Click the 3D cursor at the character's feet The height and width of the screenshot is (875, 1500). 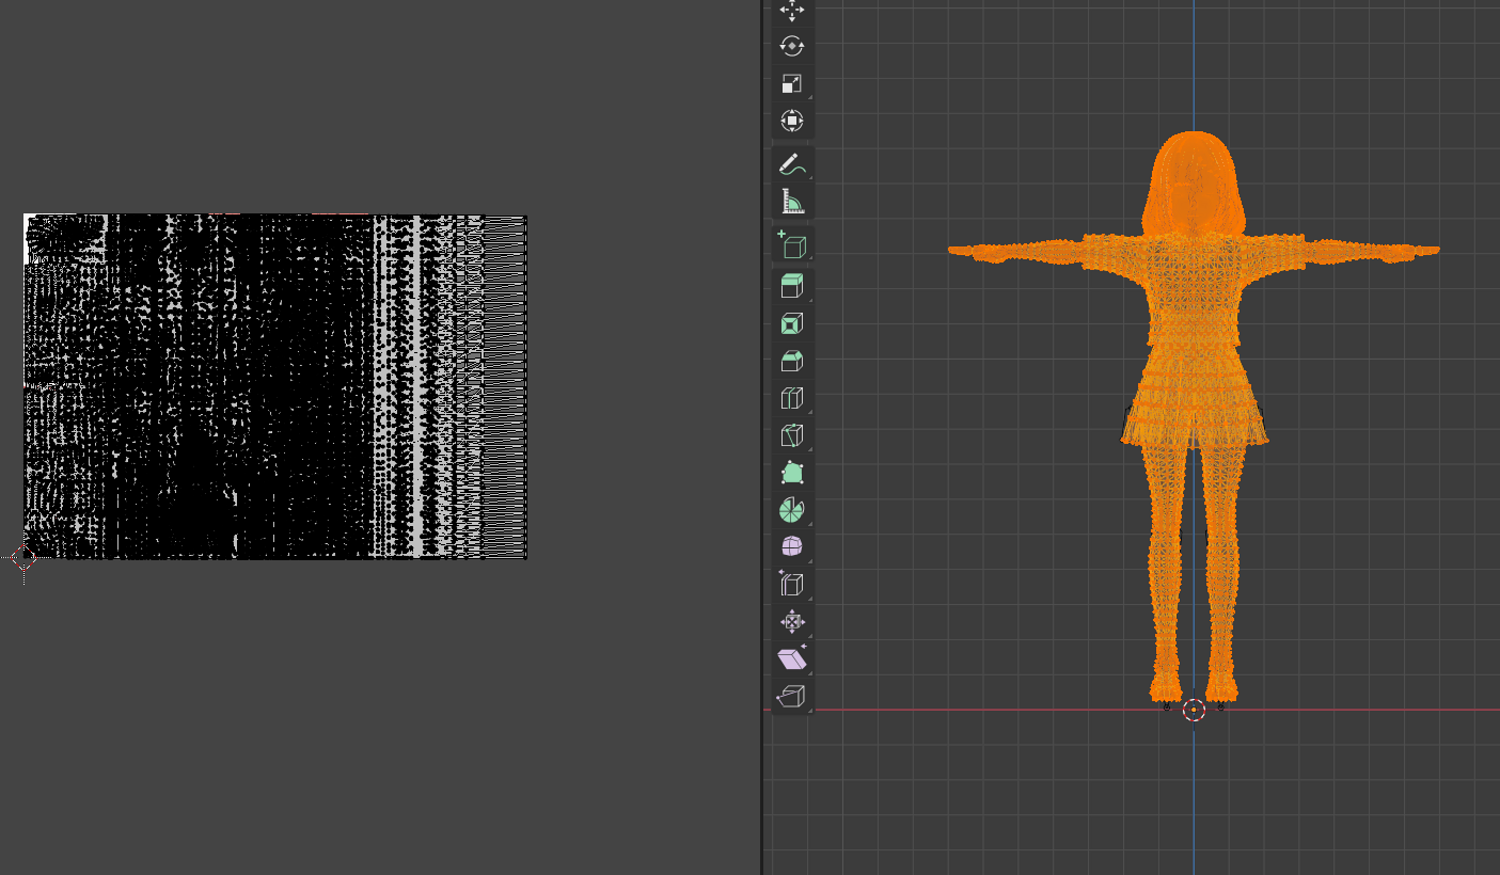pyautogui.click(x=1193, y=710)
